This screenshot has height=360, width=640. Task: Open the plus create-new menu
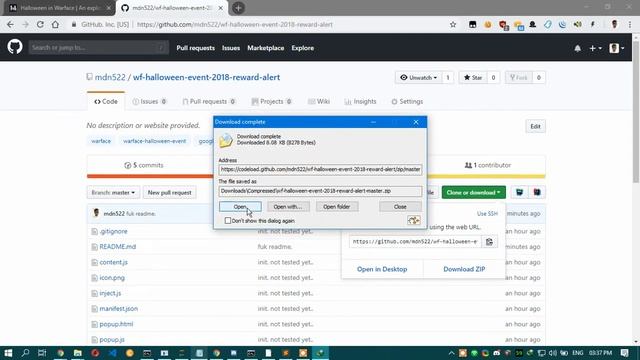click(595, 48)
